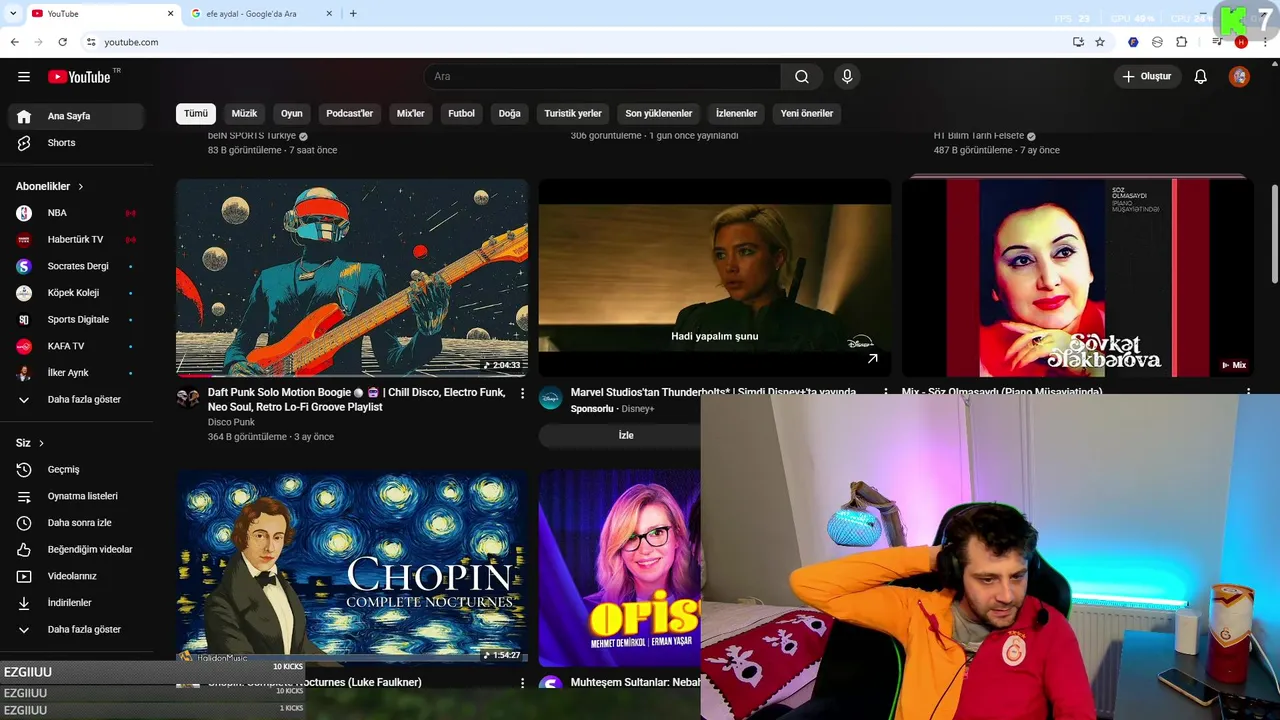Open Chopin video options menu
1280x720 pixels.
pyautogui.click(x=522, y=683)
